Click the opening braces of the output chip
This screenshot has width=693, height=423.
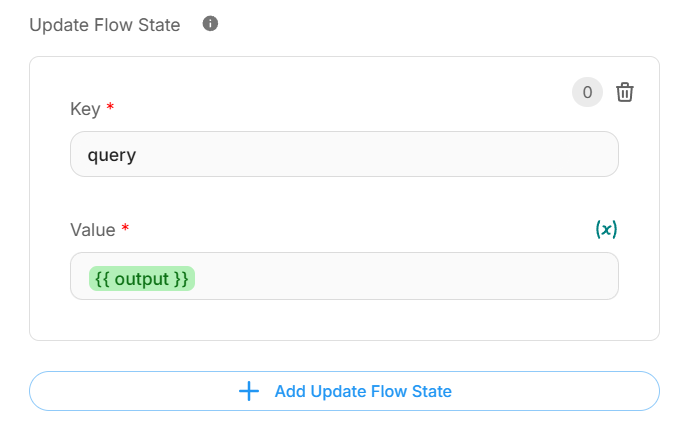click(101, 279)
